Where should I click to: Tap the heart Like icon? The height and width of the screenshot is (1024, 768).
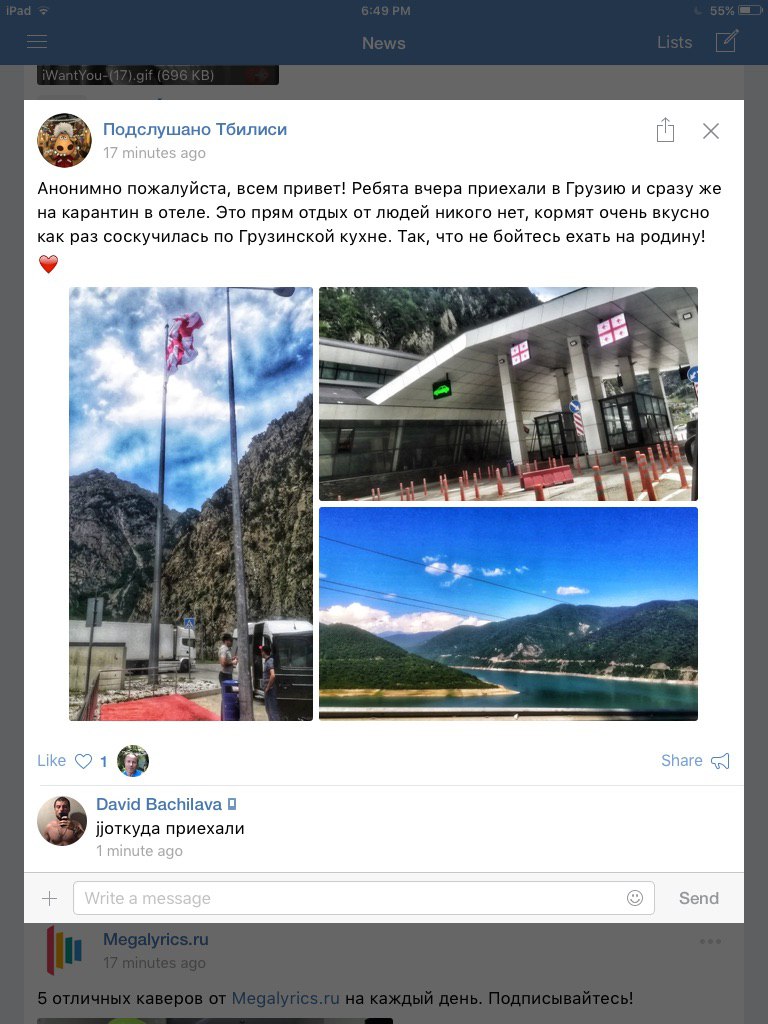tap(84, 761)
